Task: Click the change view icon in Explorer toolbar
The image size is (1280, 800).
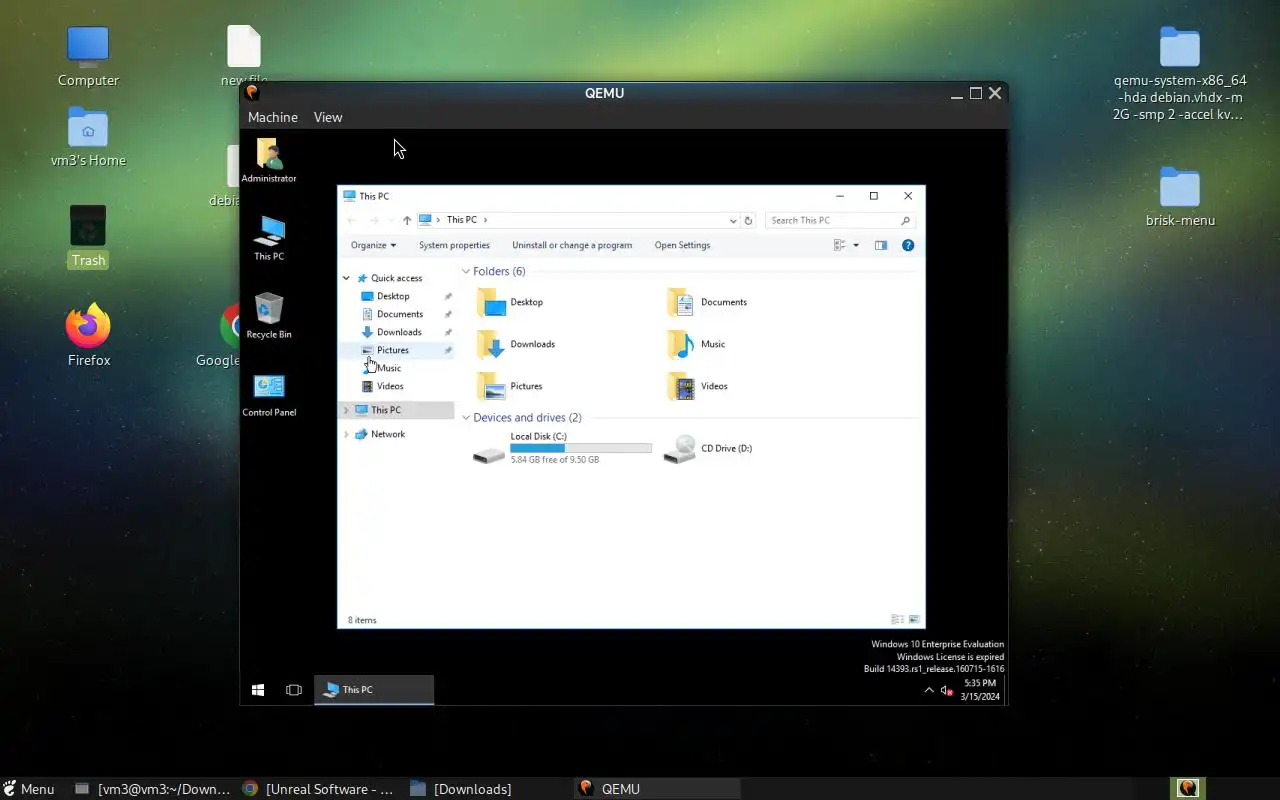Action: click(840, 245)
